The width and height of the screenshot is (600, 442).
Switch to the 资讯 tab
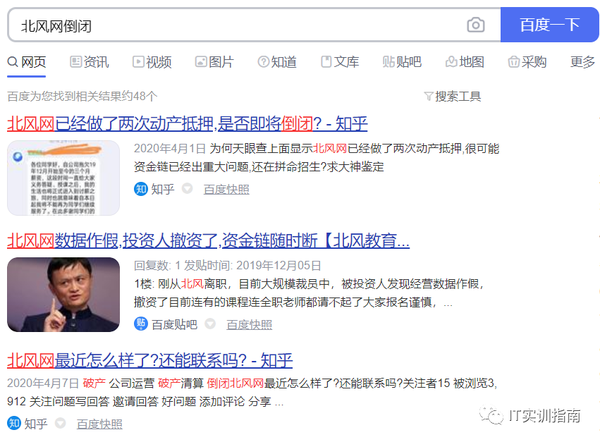pos(90,62)
